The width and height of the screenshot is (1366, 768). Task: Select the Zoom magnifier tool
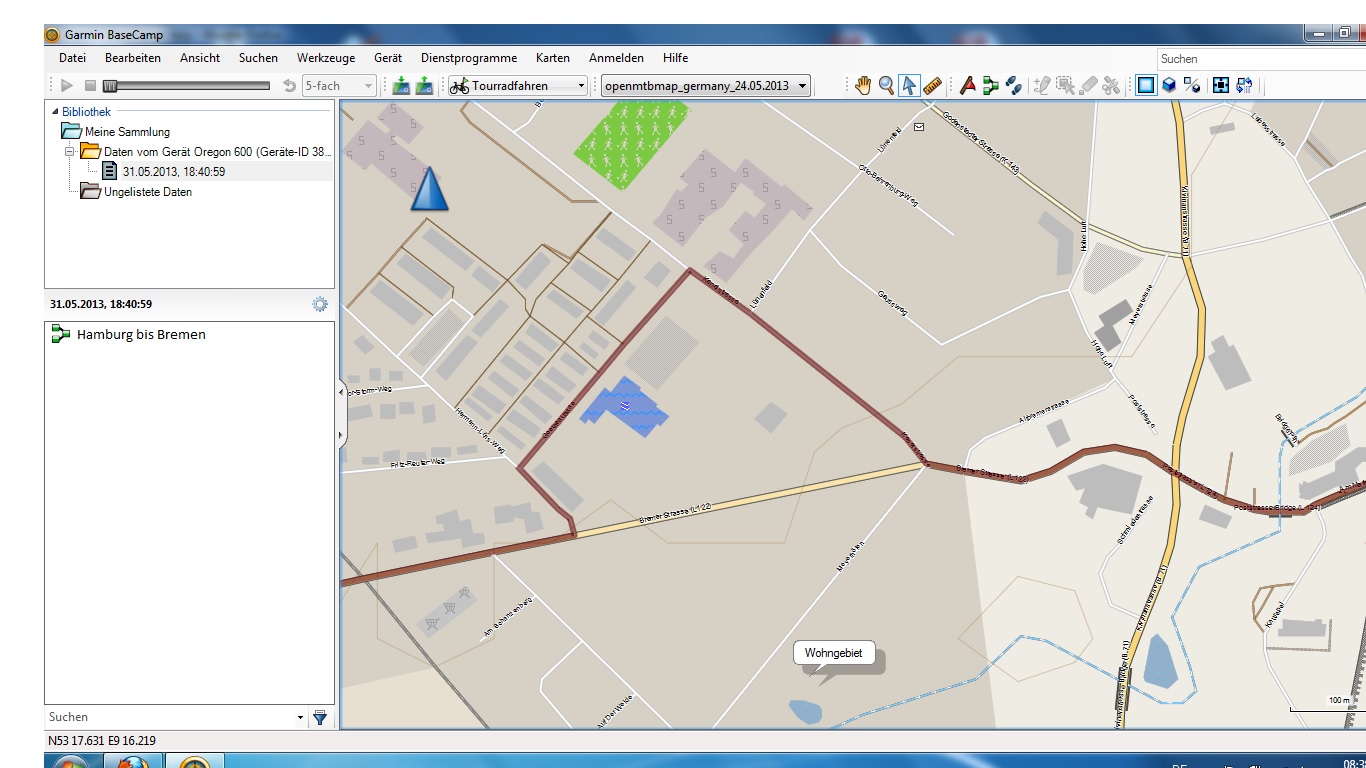click(886, 86)
